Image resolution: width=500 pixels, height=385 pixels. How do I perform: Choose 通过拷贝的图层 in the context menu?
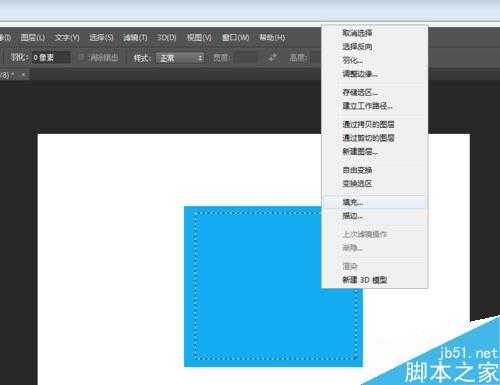tap(375, 124)
